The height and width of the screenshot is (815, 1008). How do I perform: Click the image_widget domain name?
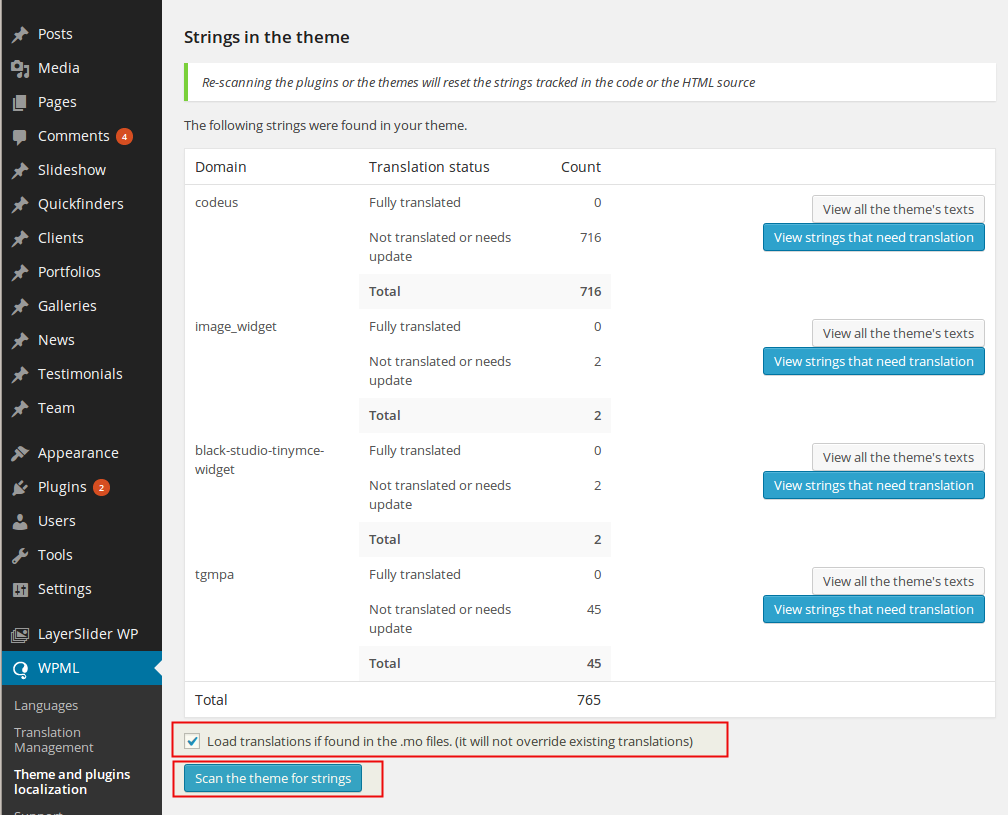point(236,327)
